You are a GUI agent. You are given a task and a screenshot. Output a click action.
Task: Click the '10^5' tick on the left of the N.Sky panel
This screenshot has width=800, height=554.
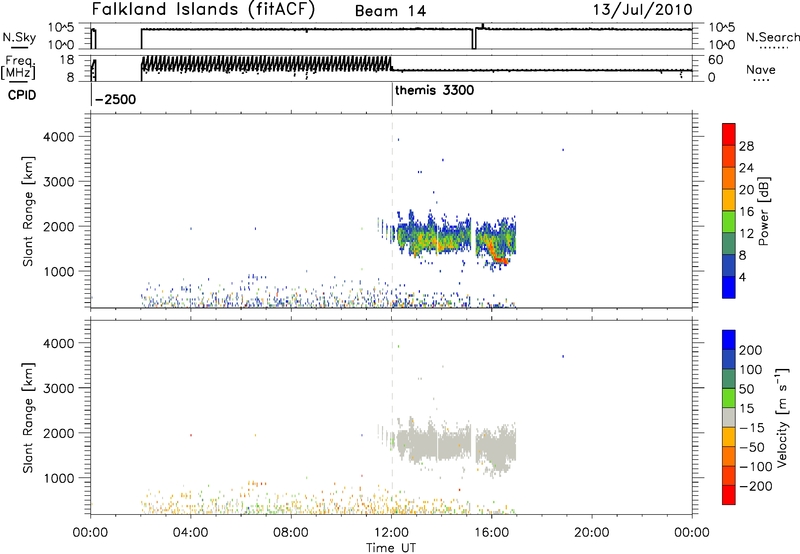[x=61, y=28]
